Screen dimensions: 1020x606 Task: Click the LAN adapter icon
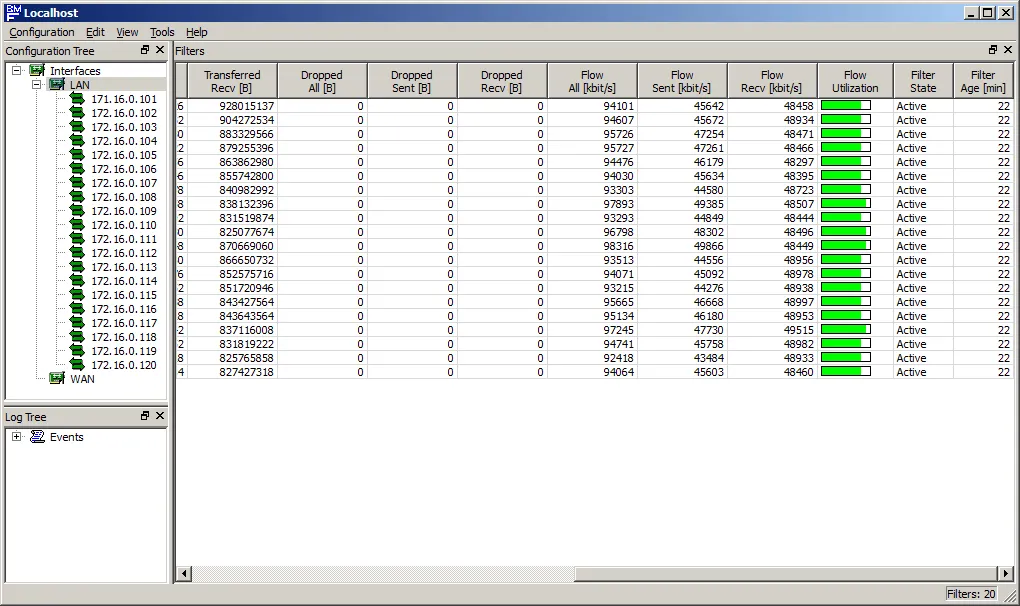pos(57,84)
